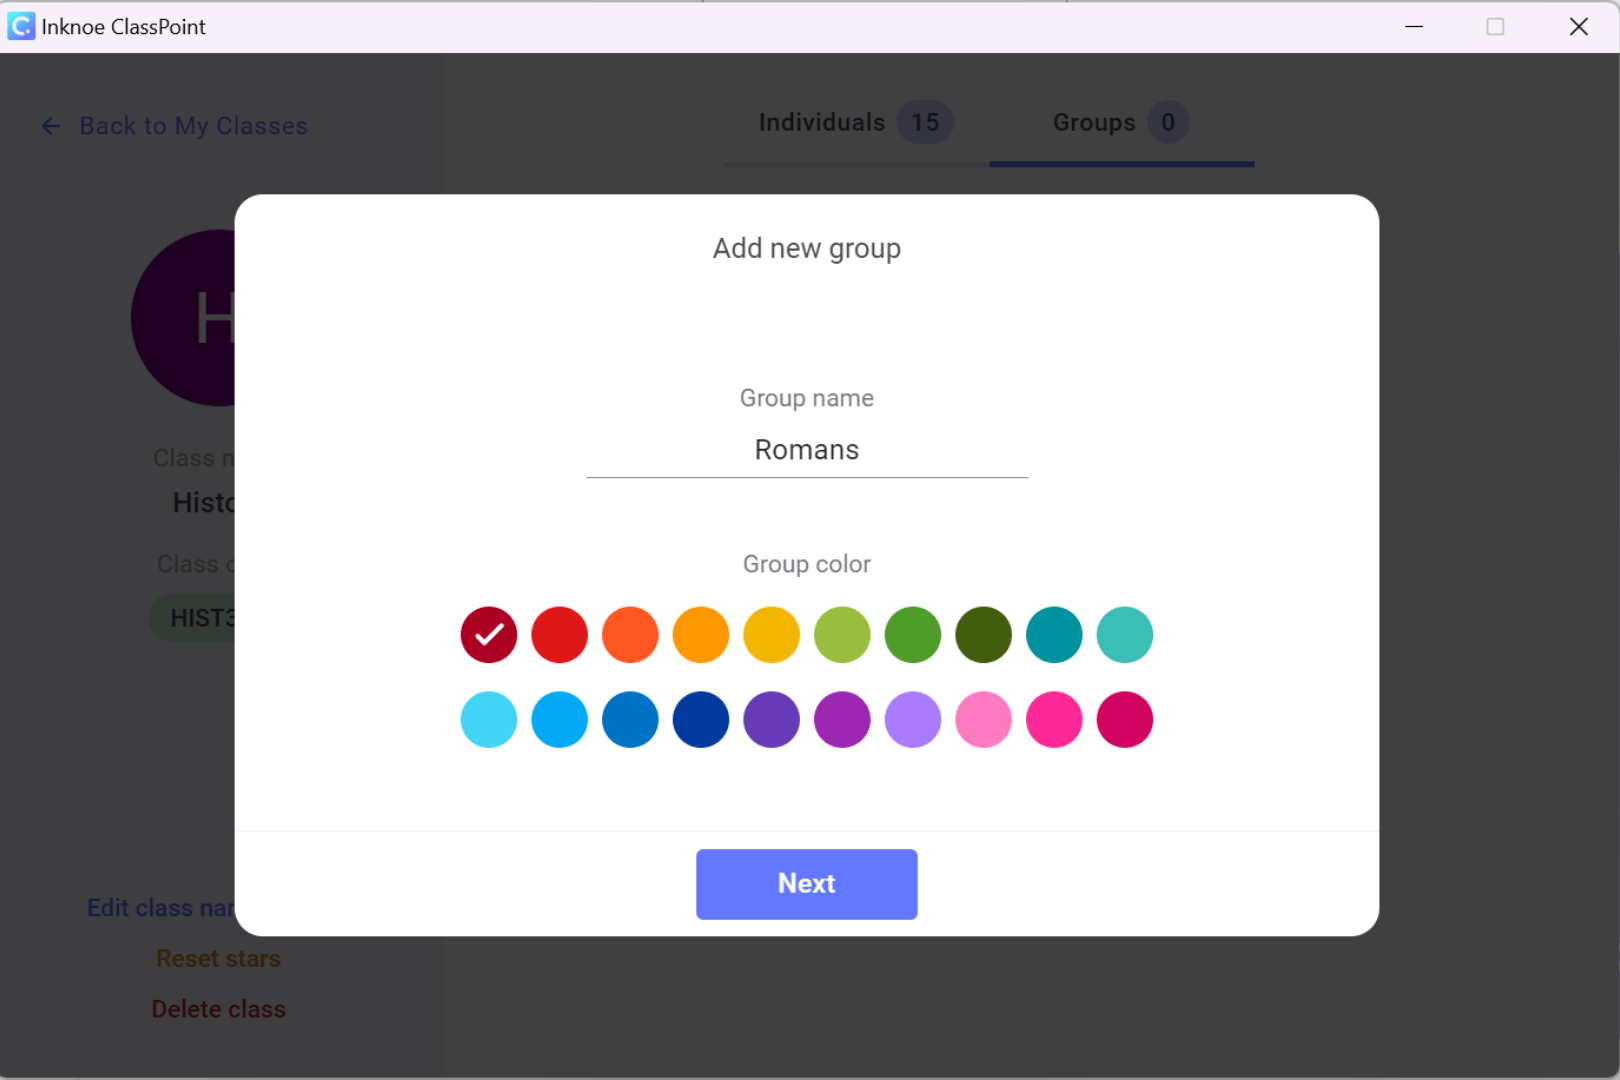
Task: Switch to the Individuals tab
Action: (856, 123)
